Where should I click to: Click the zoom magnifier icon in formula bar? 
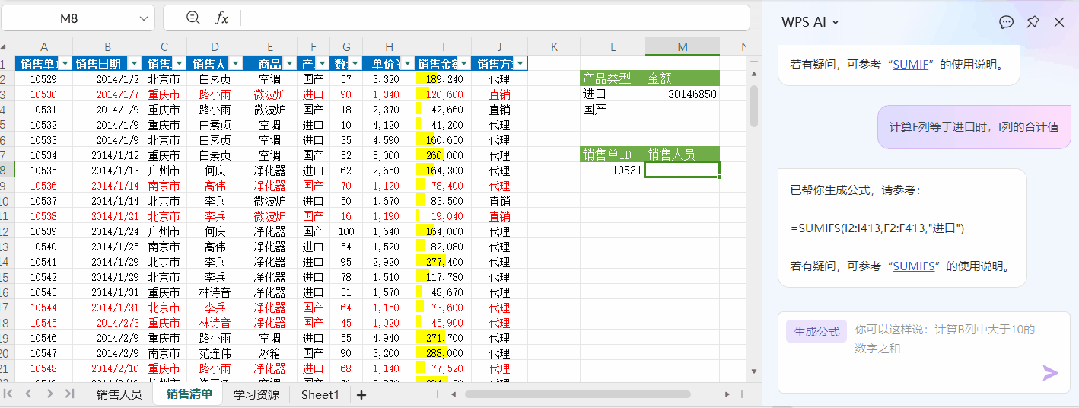(x=193, y=19)
